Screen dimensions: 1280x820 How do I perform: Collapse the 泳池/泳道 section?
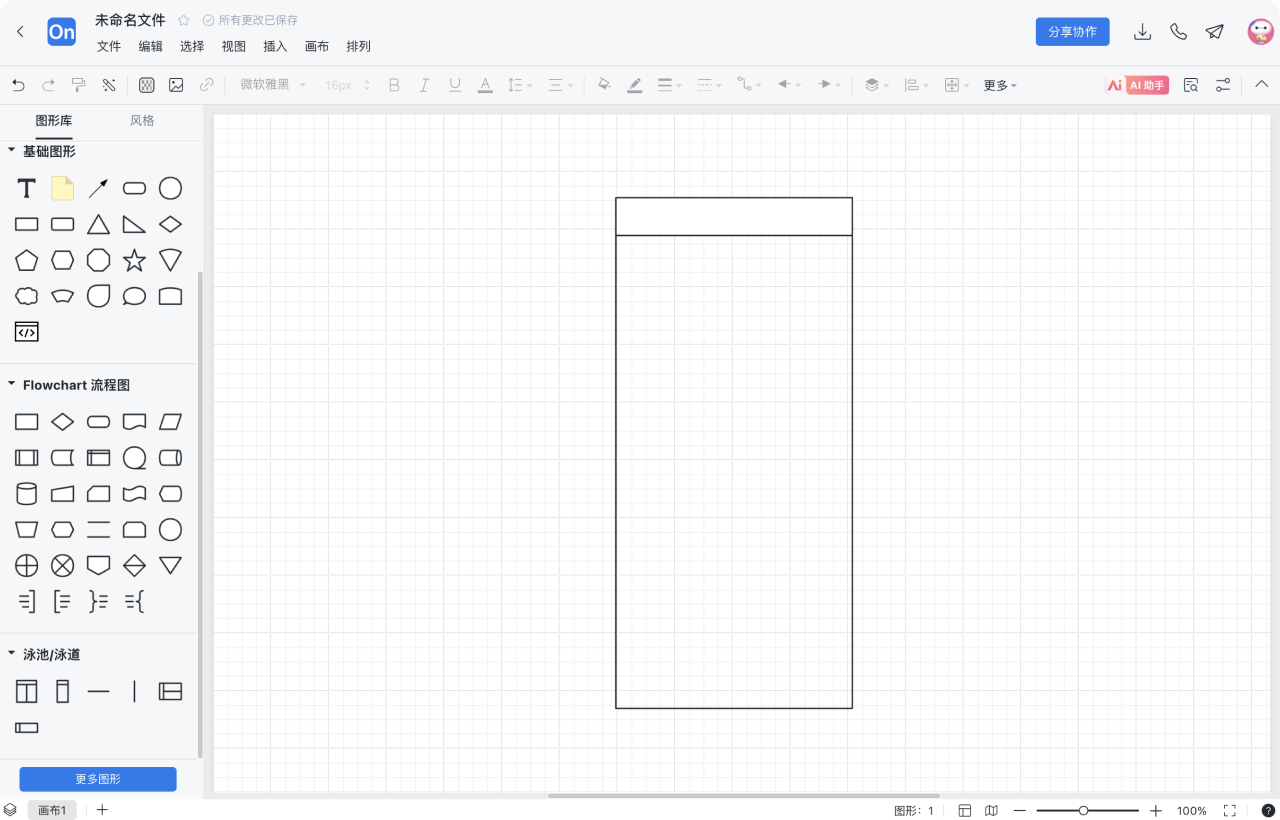[x=12, y=654]
